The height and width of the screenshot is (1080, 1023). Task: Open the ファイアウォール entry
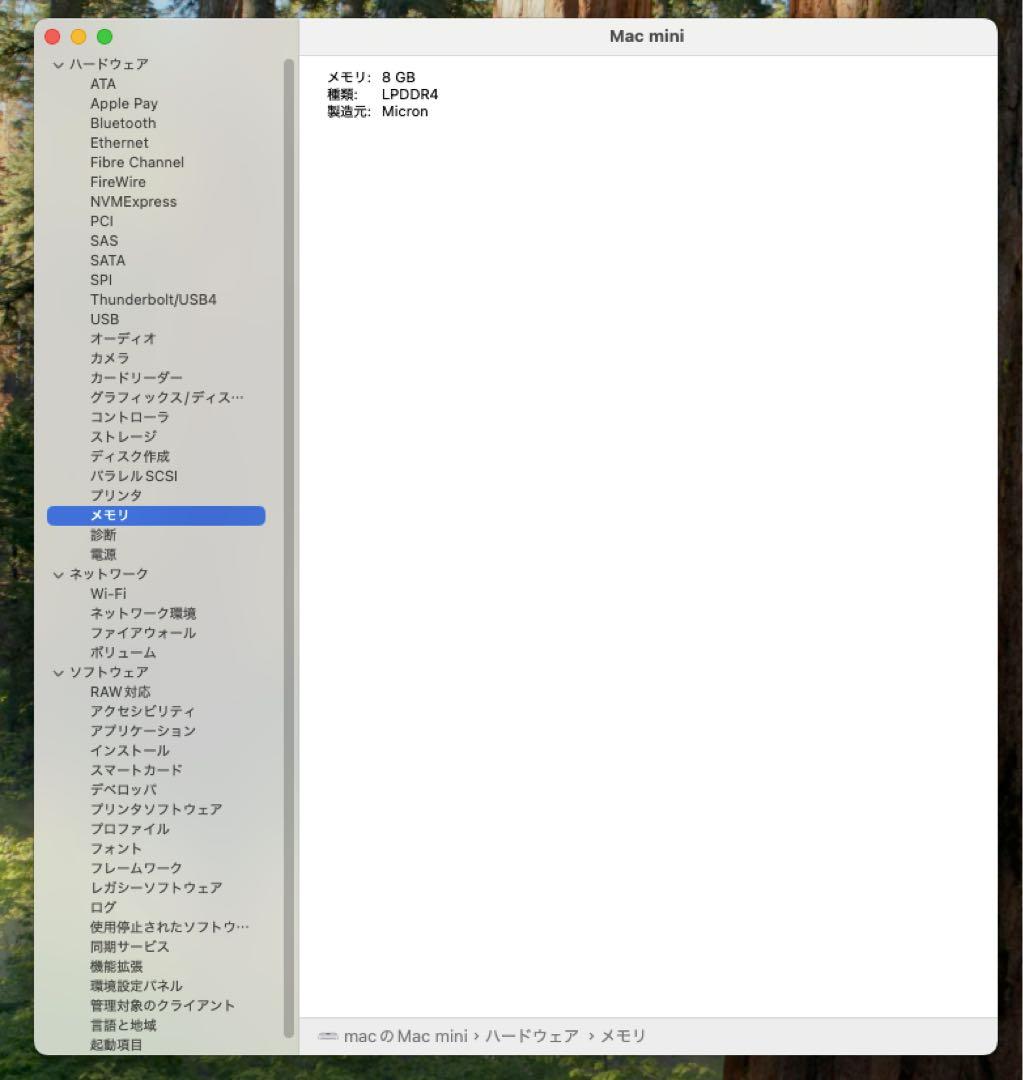143,633
